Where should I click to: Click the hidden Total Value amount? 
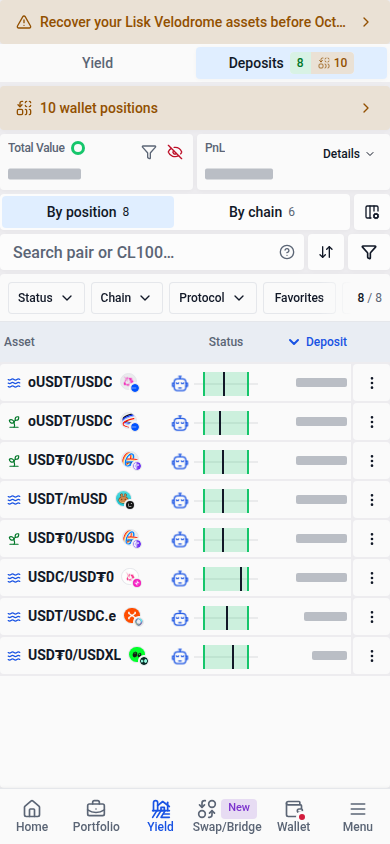pos(45,174)
